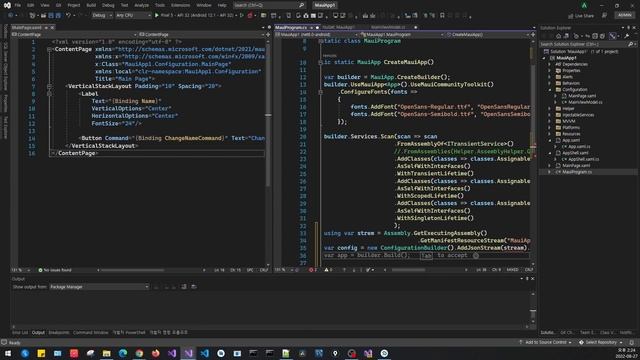Select App.xaml.cs file
This screenshot has width=640, height=360.
[579, 147]
